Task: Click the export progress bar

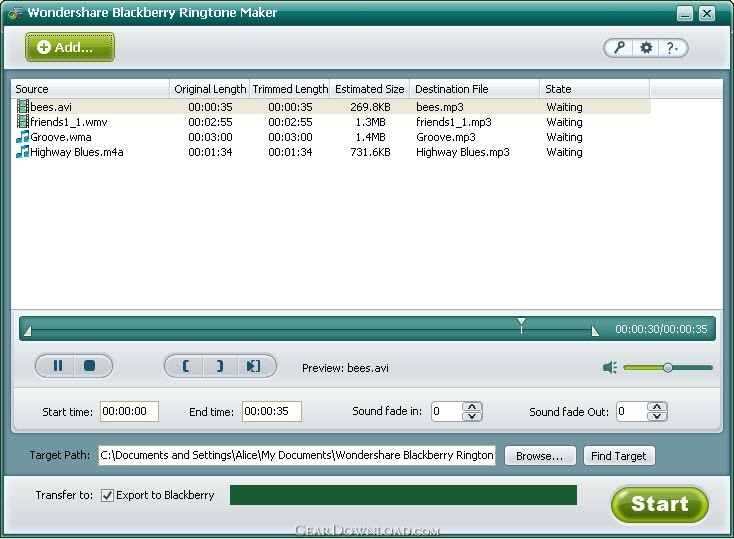Action: (x=403, y=495)
